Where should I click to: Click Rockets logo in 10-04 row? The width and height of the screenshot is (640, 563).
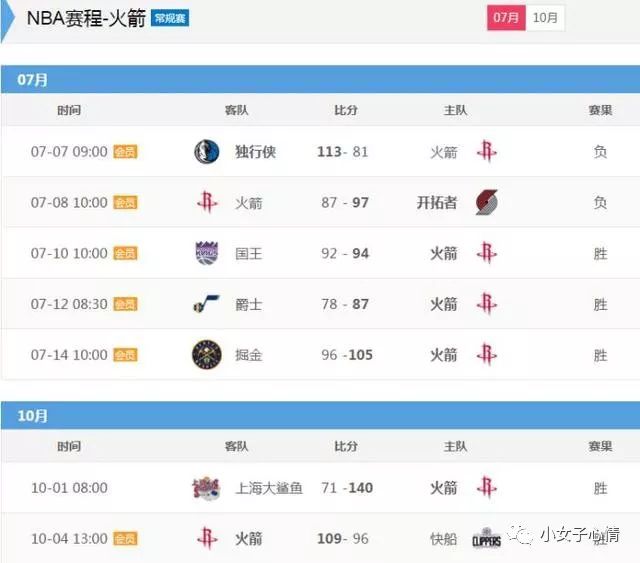207,539
